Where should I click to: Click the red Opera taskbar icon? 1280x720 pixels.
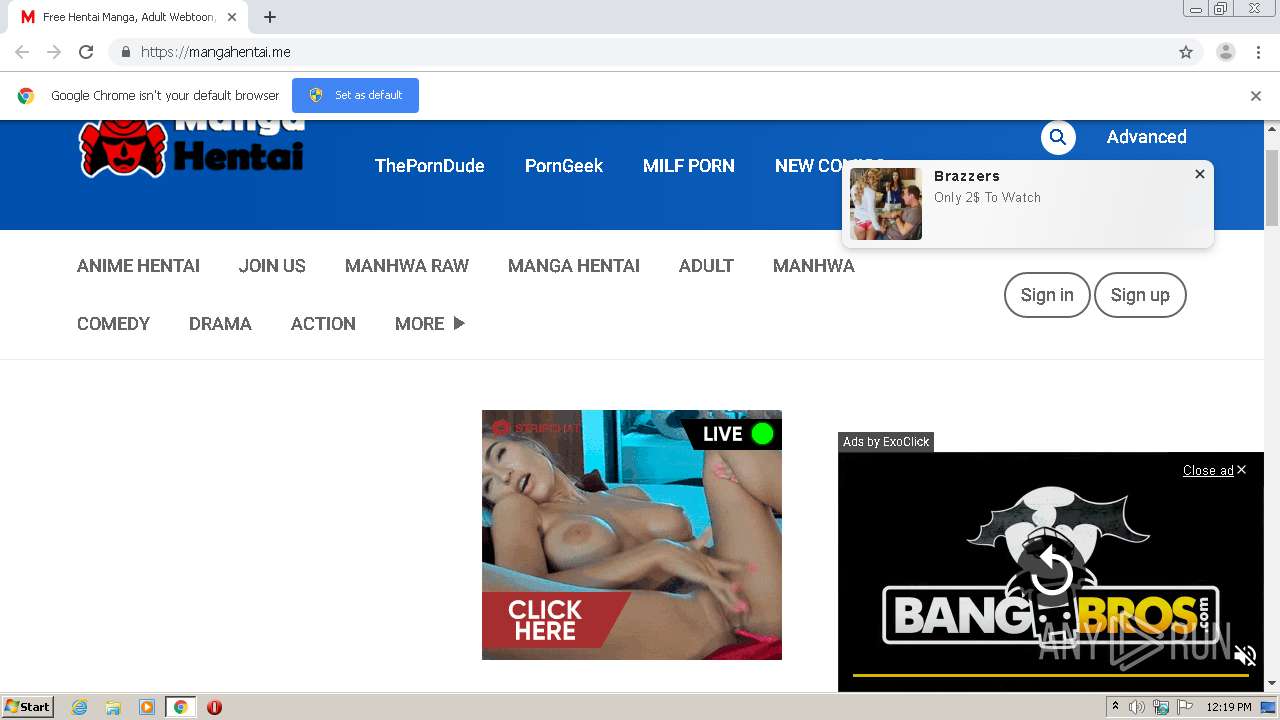click(214, 707)
